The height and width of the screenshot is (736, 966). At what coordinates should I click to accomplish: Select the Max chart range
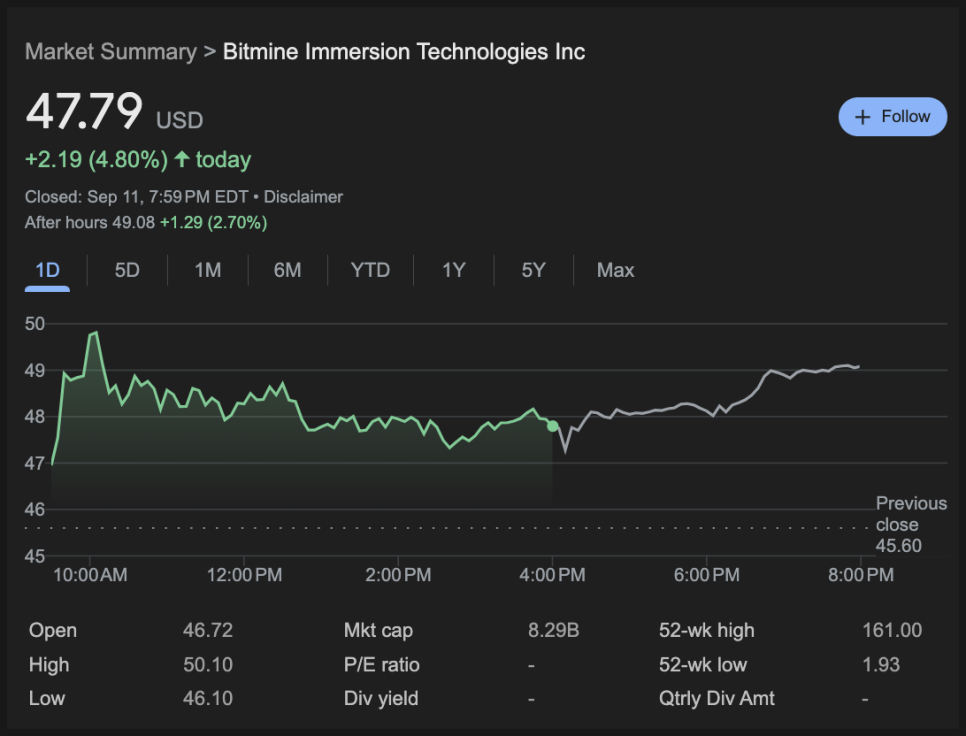pyautogui.click(x=615, y=270)
